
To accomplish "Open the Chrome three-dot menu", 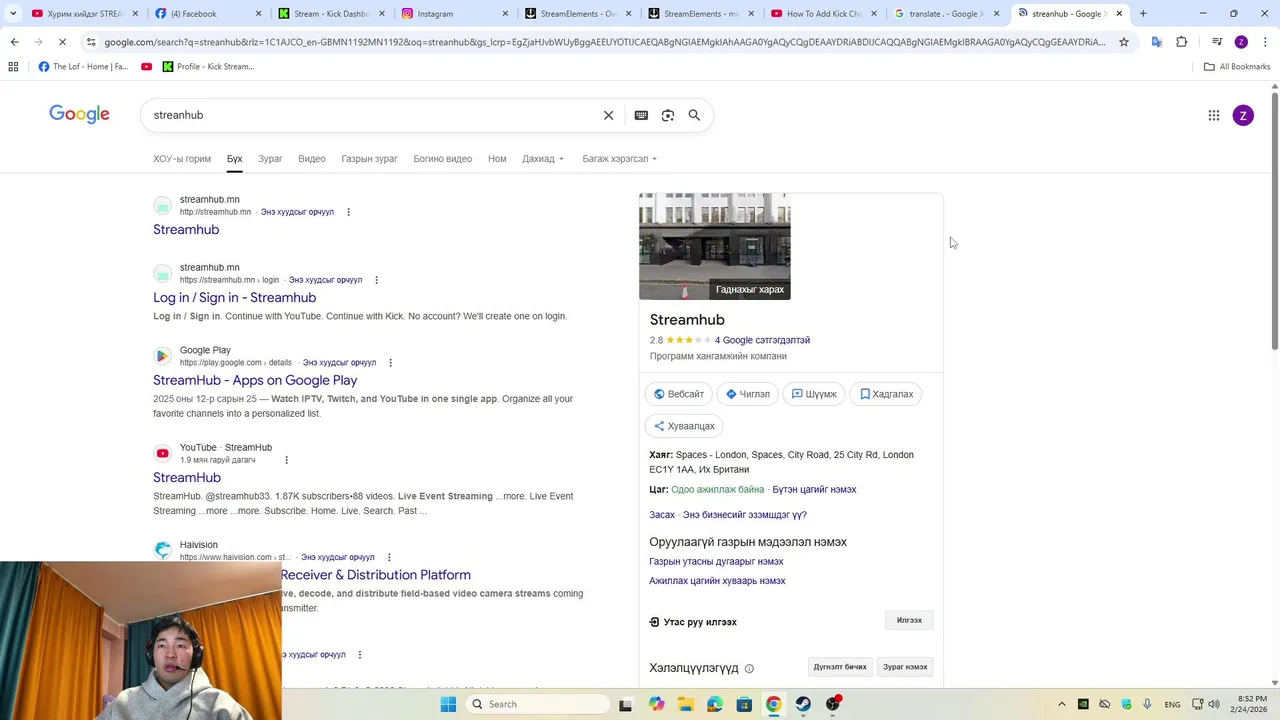I will pos(1263,42).
